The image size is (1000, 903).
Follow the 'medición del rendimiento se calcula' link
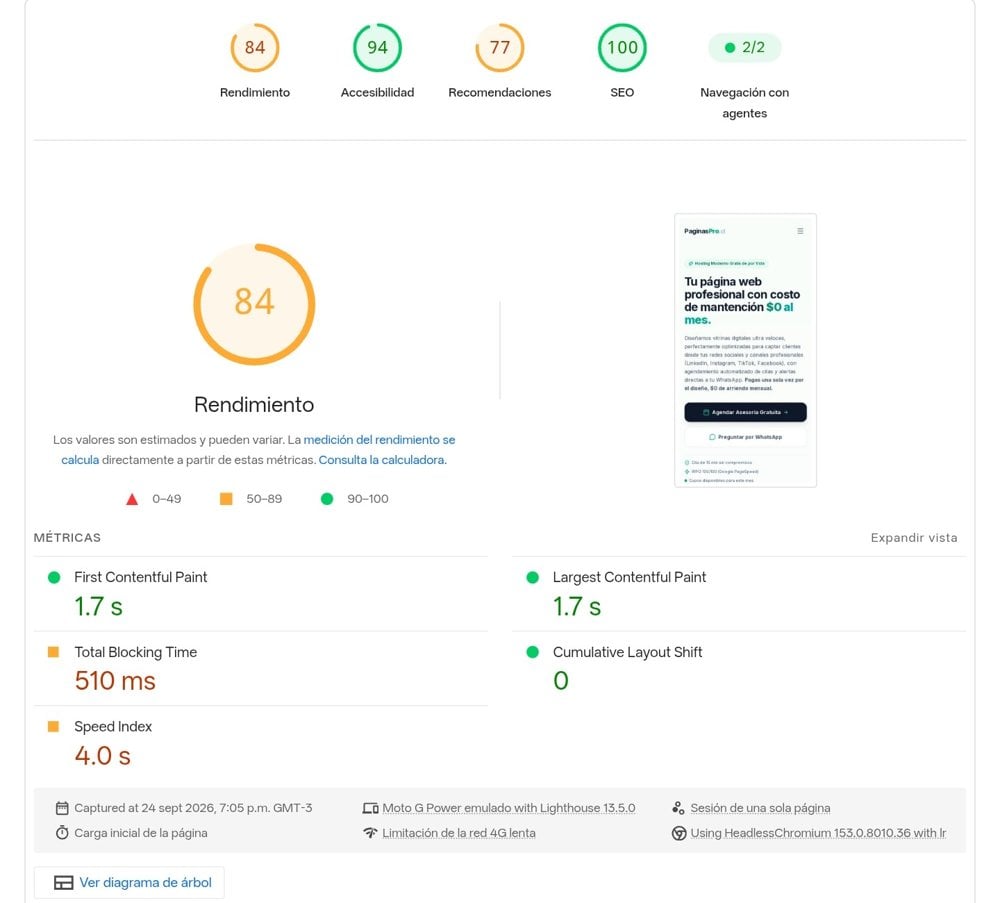tap(258, 450)
